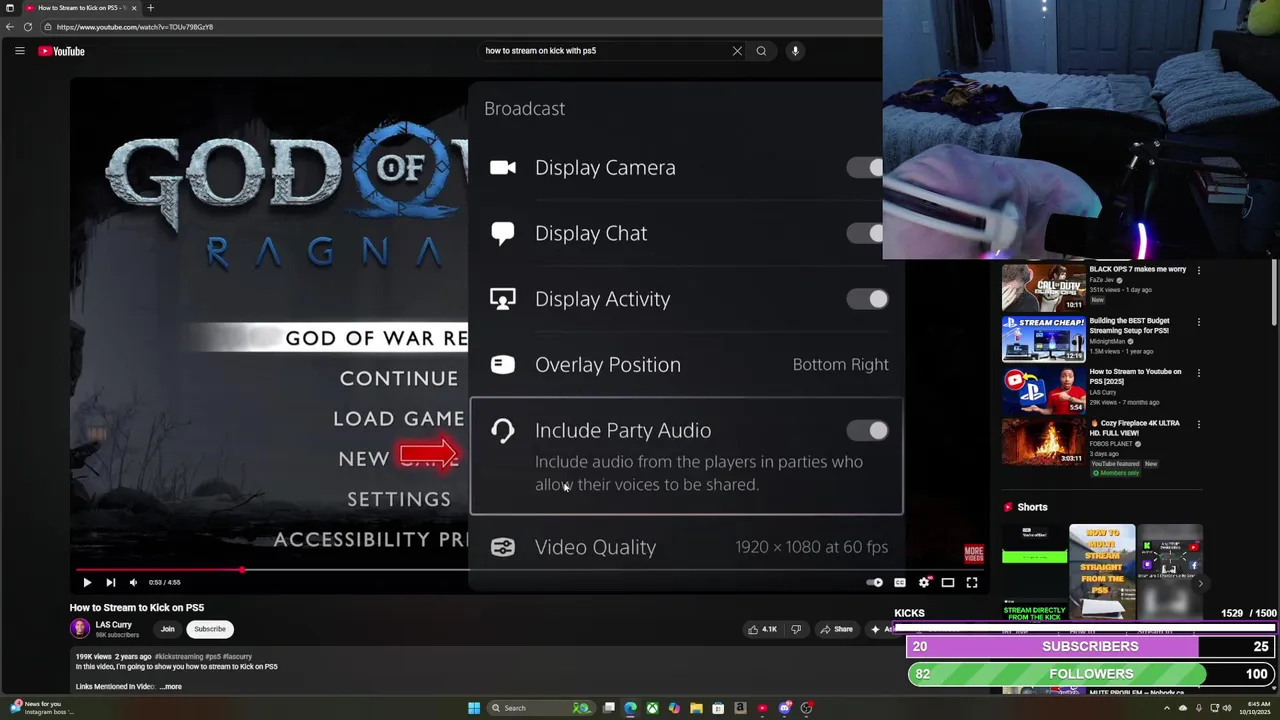The height and width of the screenshot is (720, 1280).
Task: Open the Cozy Fireplace 4K ULTRA video
Action: click(1134, 427)
